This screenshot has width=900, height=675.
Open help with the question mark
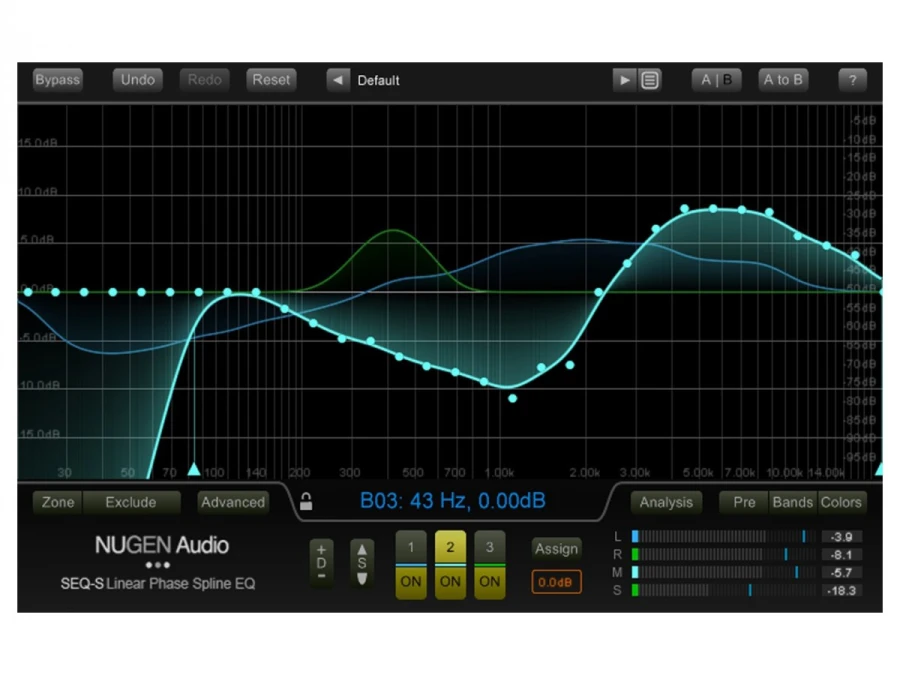(x=852, y=80)
